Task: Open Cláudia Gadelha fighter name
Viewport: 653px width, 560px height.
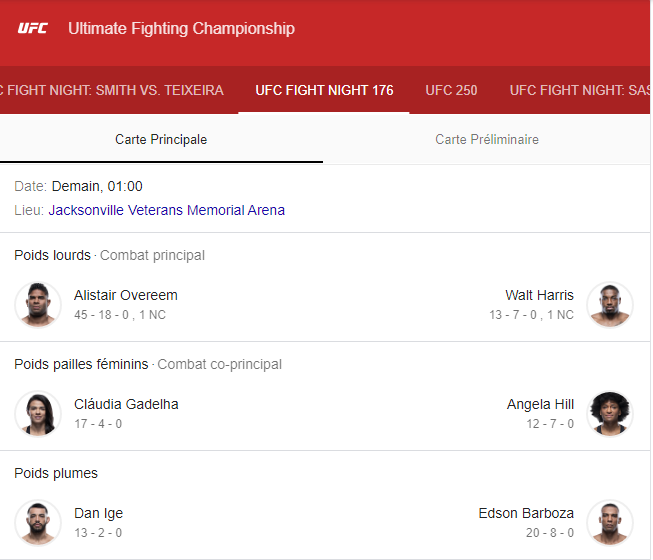Action: pos(126,404)
